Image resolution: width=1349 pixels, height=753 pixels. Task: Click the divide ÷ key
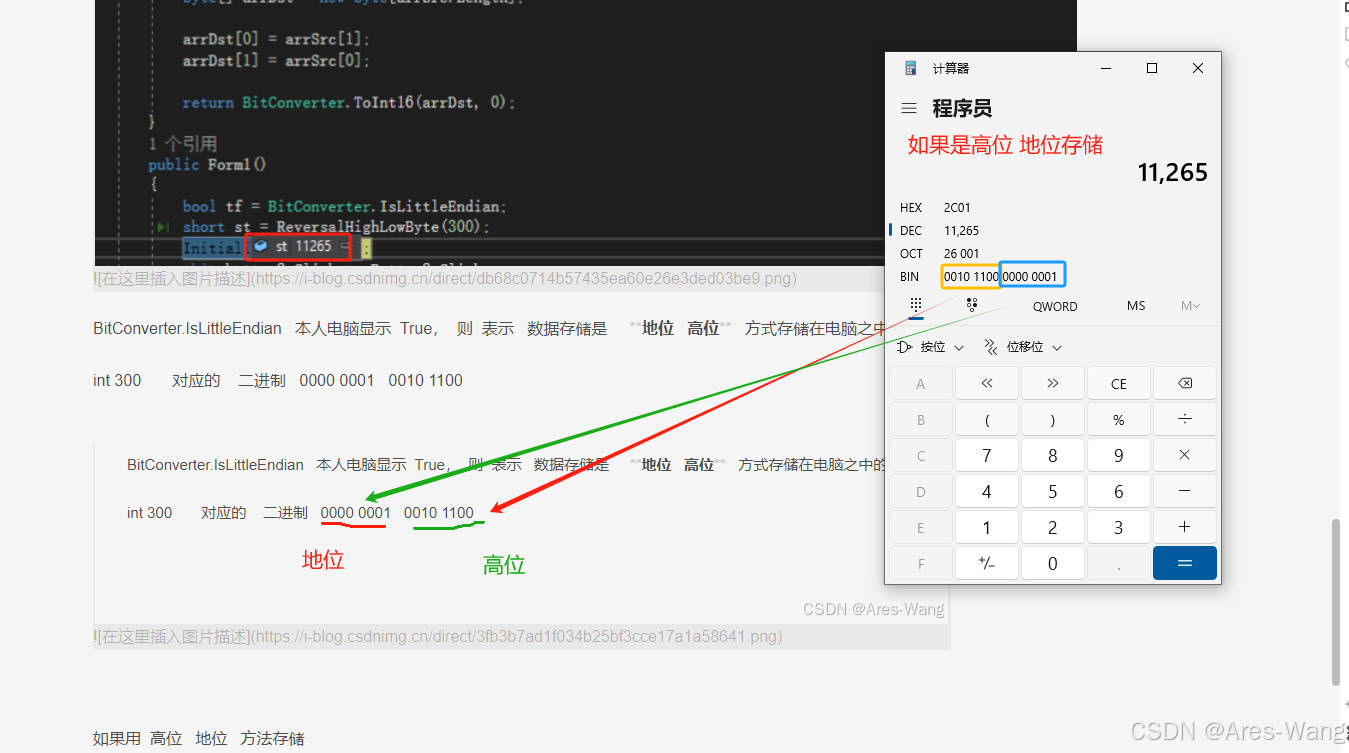click(1185, 420)
